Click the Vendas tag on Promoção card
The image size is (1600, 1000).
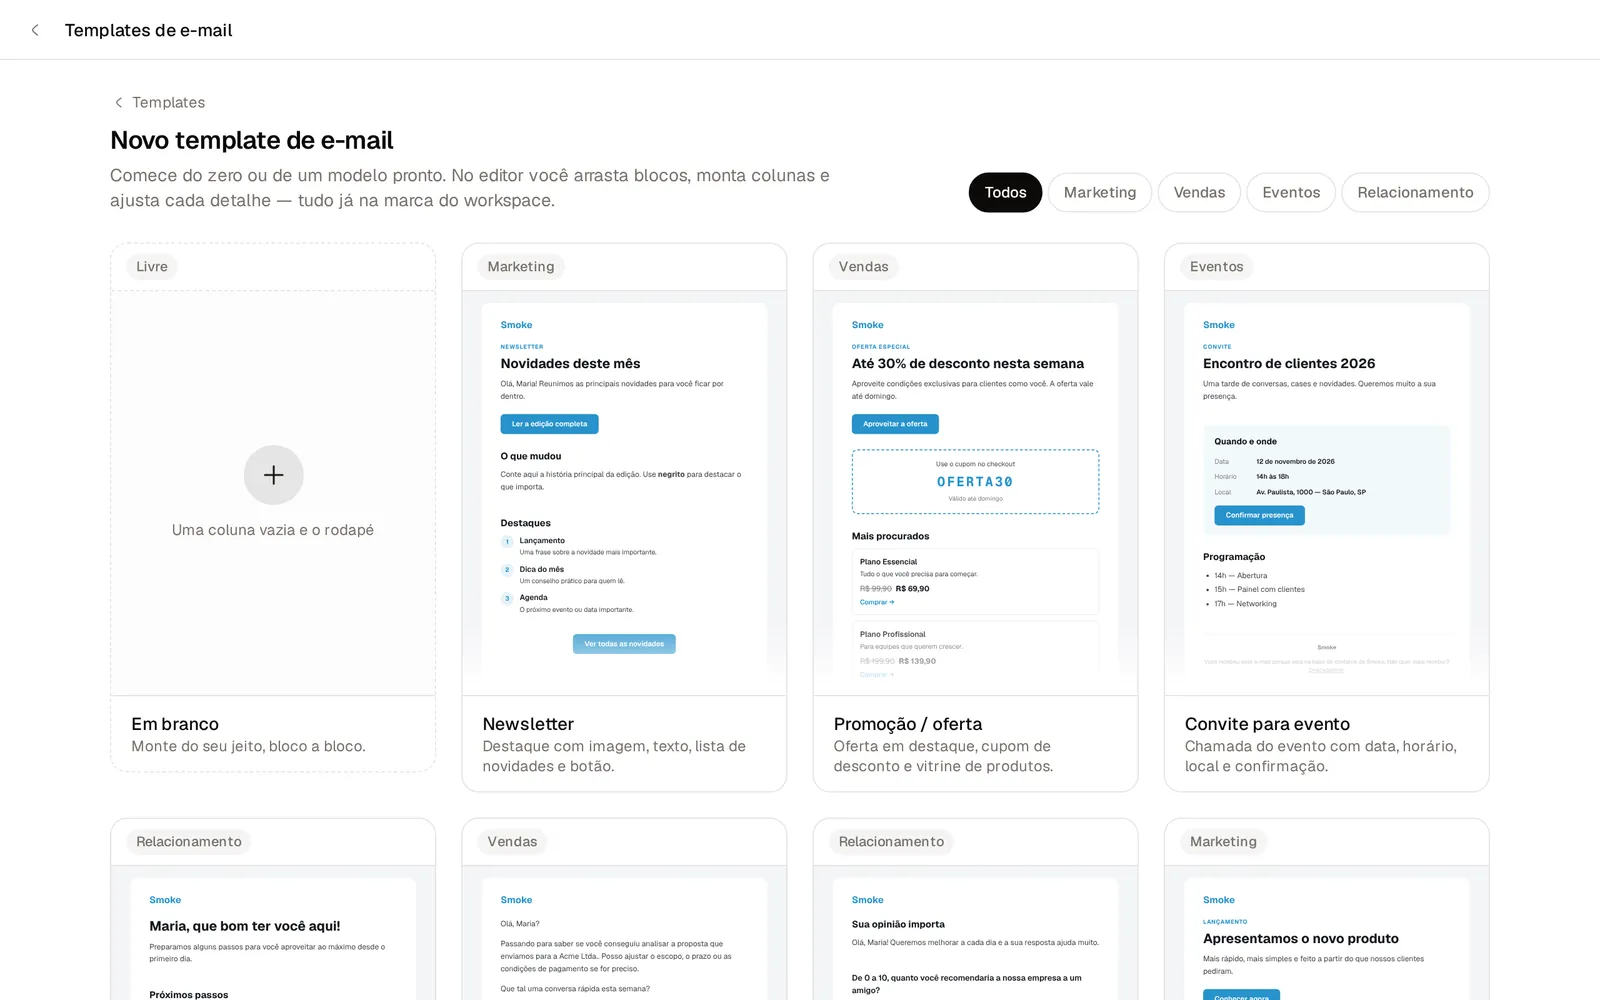pyautogui.click(x=864, y=267)
